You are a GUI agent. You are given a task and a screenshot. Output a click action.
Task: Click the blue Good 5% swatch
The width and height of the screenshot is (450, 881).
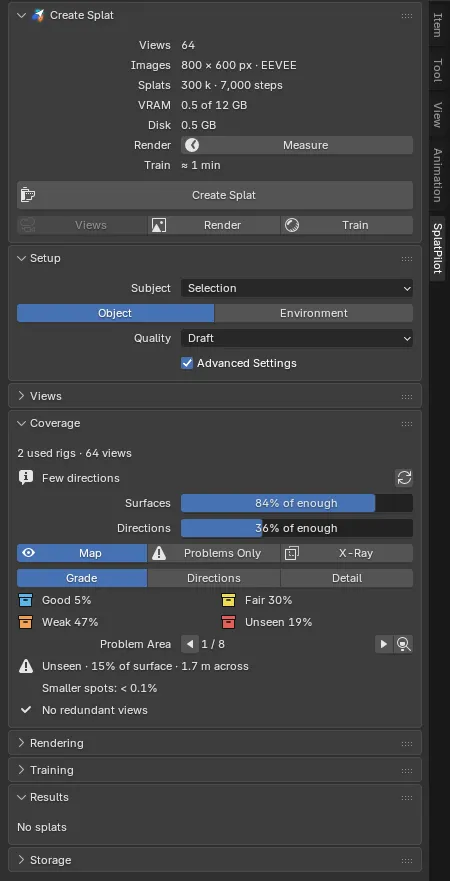(25, 601)
